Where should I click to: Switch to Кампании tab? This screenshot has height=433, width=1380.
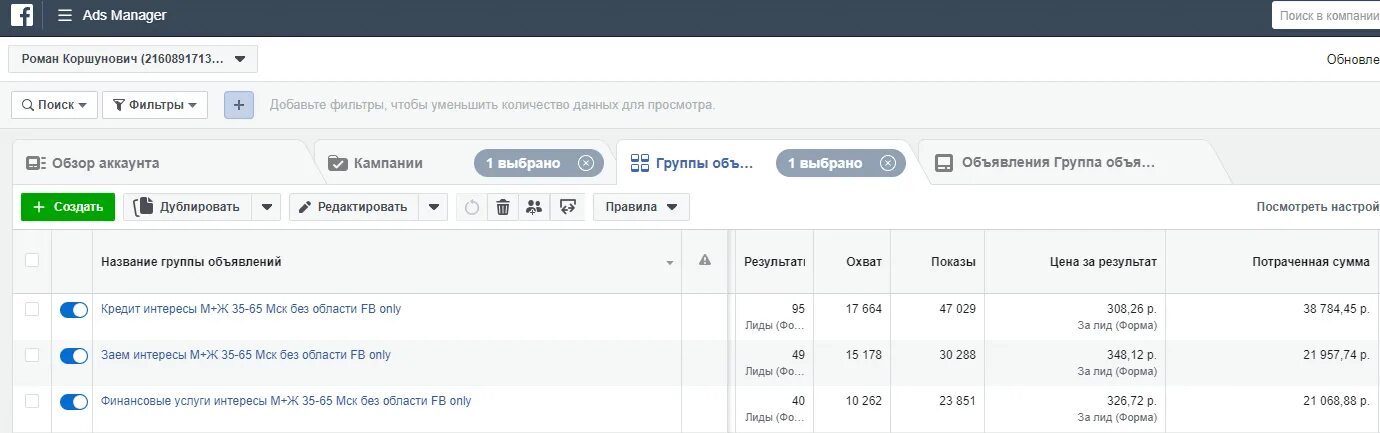[x=388, y=163]
